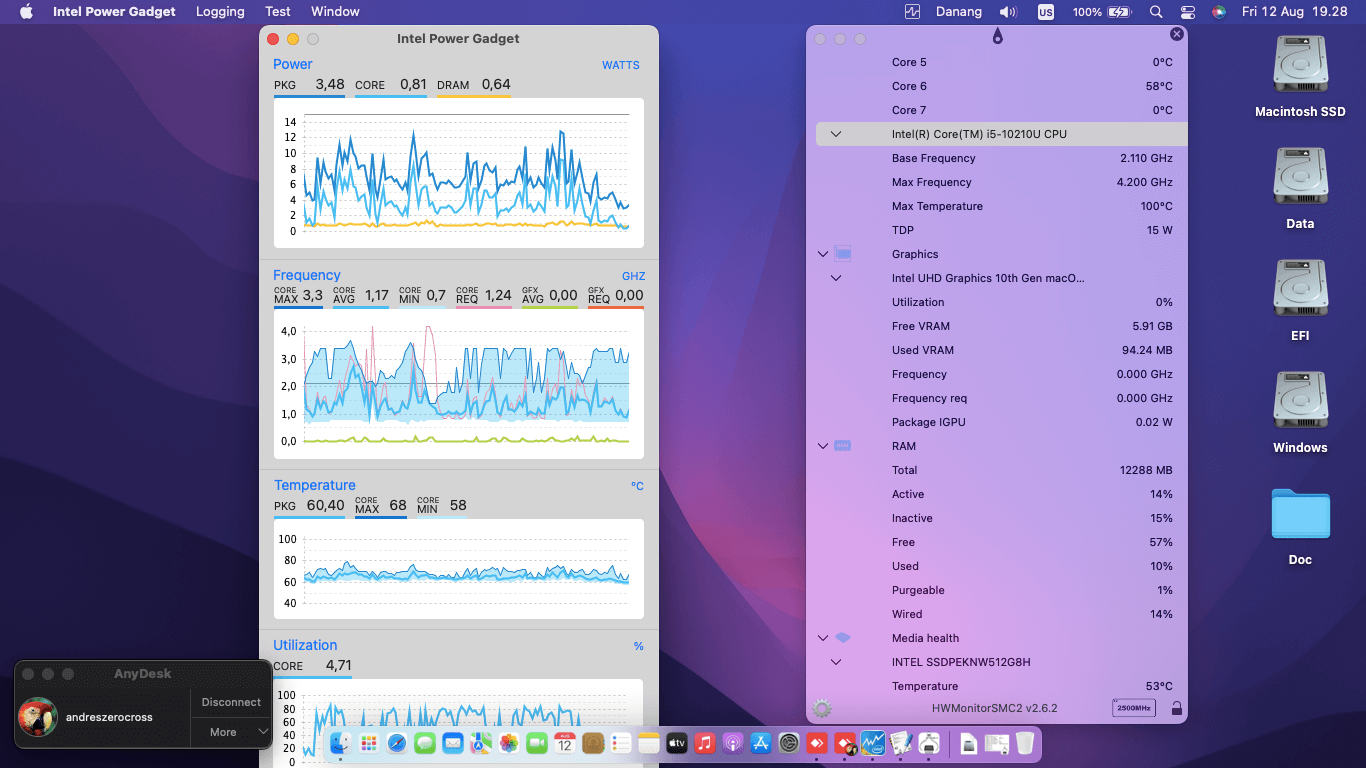
Task: Click the activity monitor menu bar icon
Action: point(912,12)
